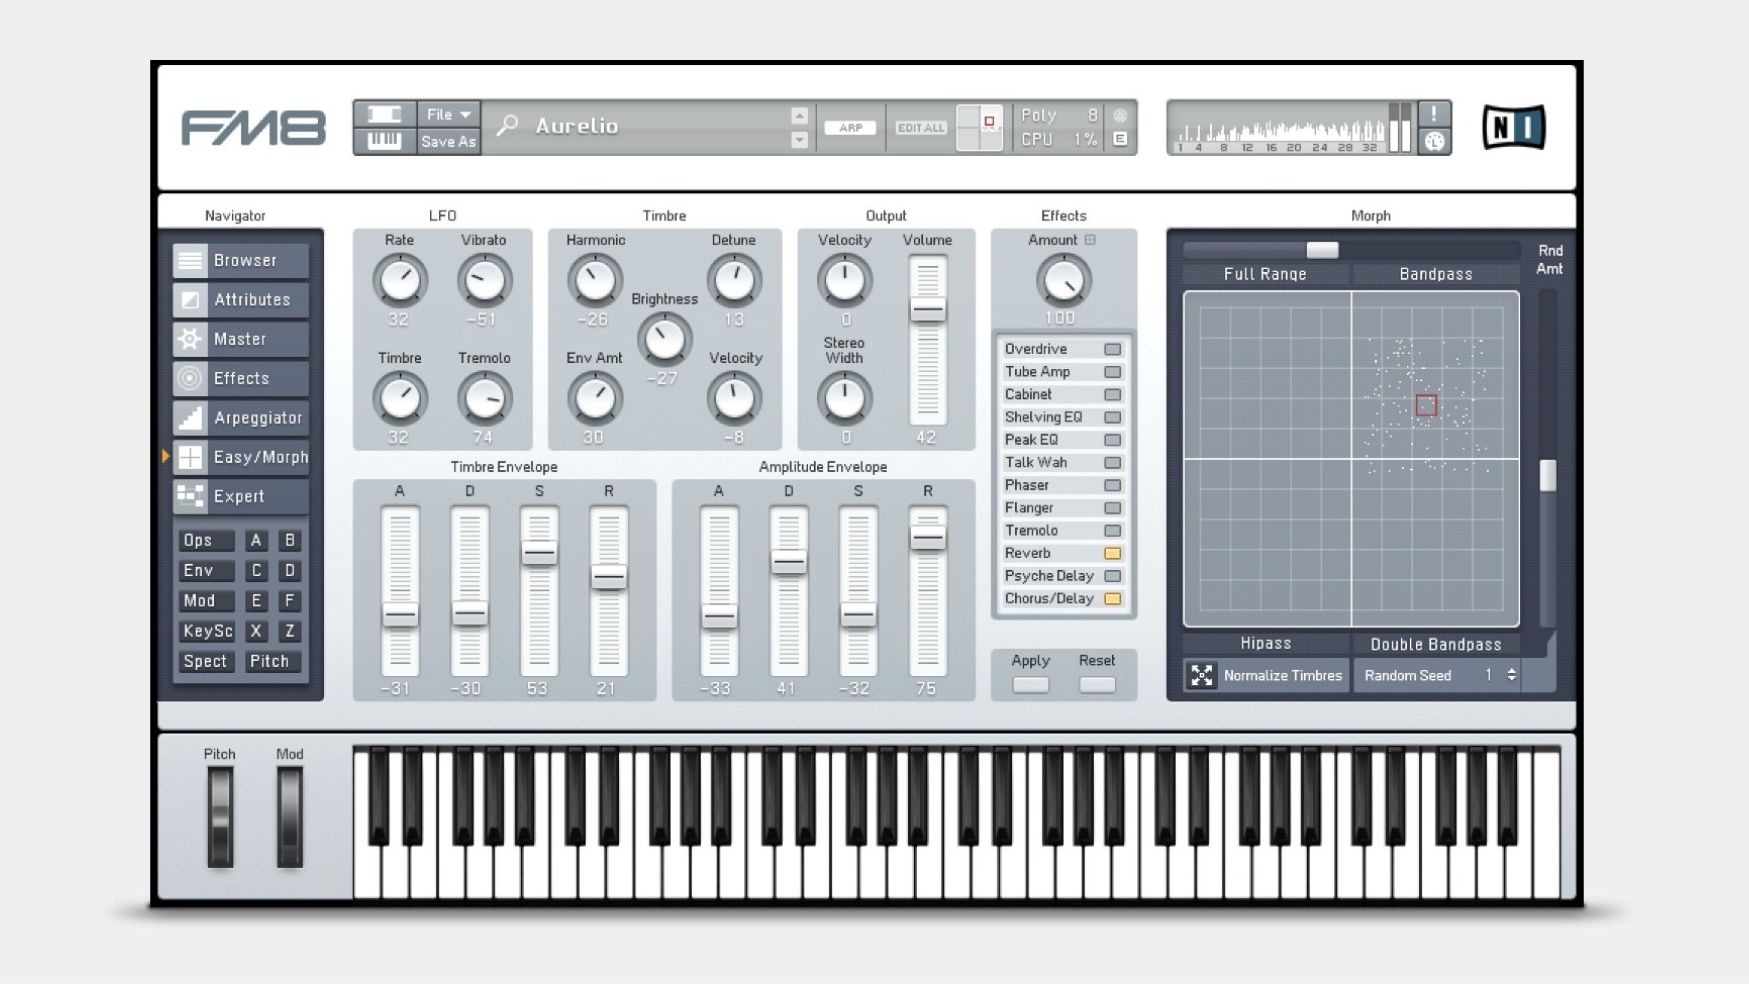Open the Ops expert page
The width and height of the screenshot is (1749, 984).
[206, 540]
